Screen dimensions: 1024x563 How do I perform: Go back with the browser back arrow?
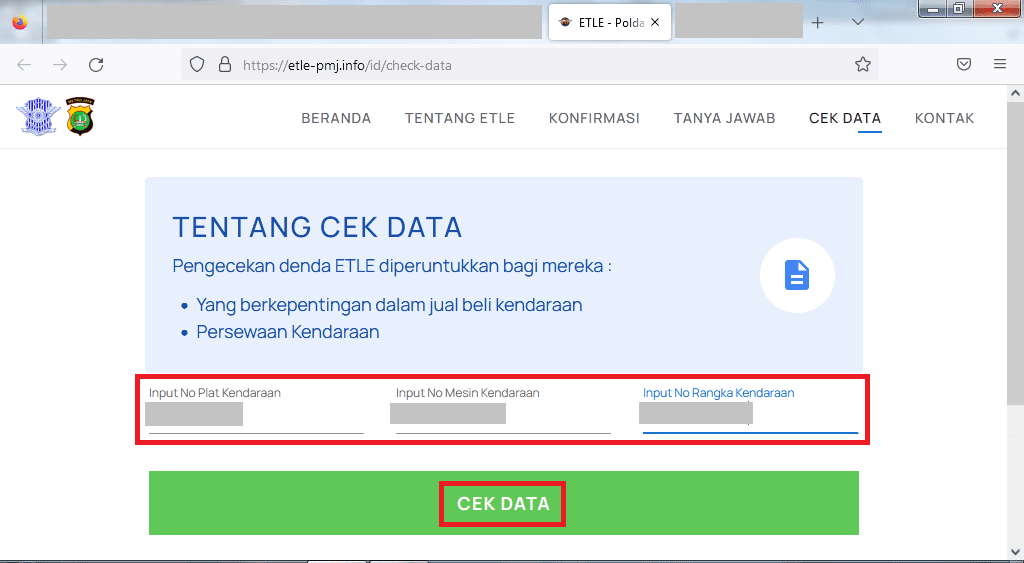[24, 65]
